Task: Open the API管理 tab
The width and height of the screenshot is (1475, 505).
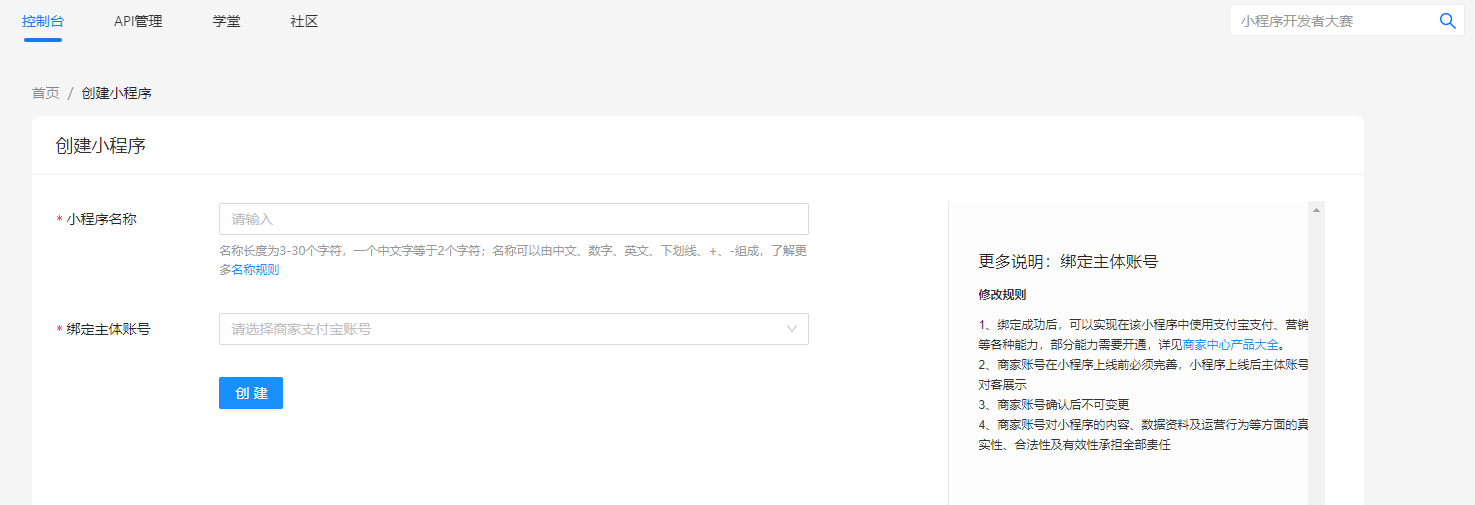Action: click(x=138, y=21)
